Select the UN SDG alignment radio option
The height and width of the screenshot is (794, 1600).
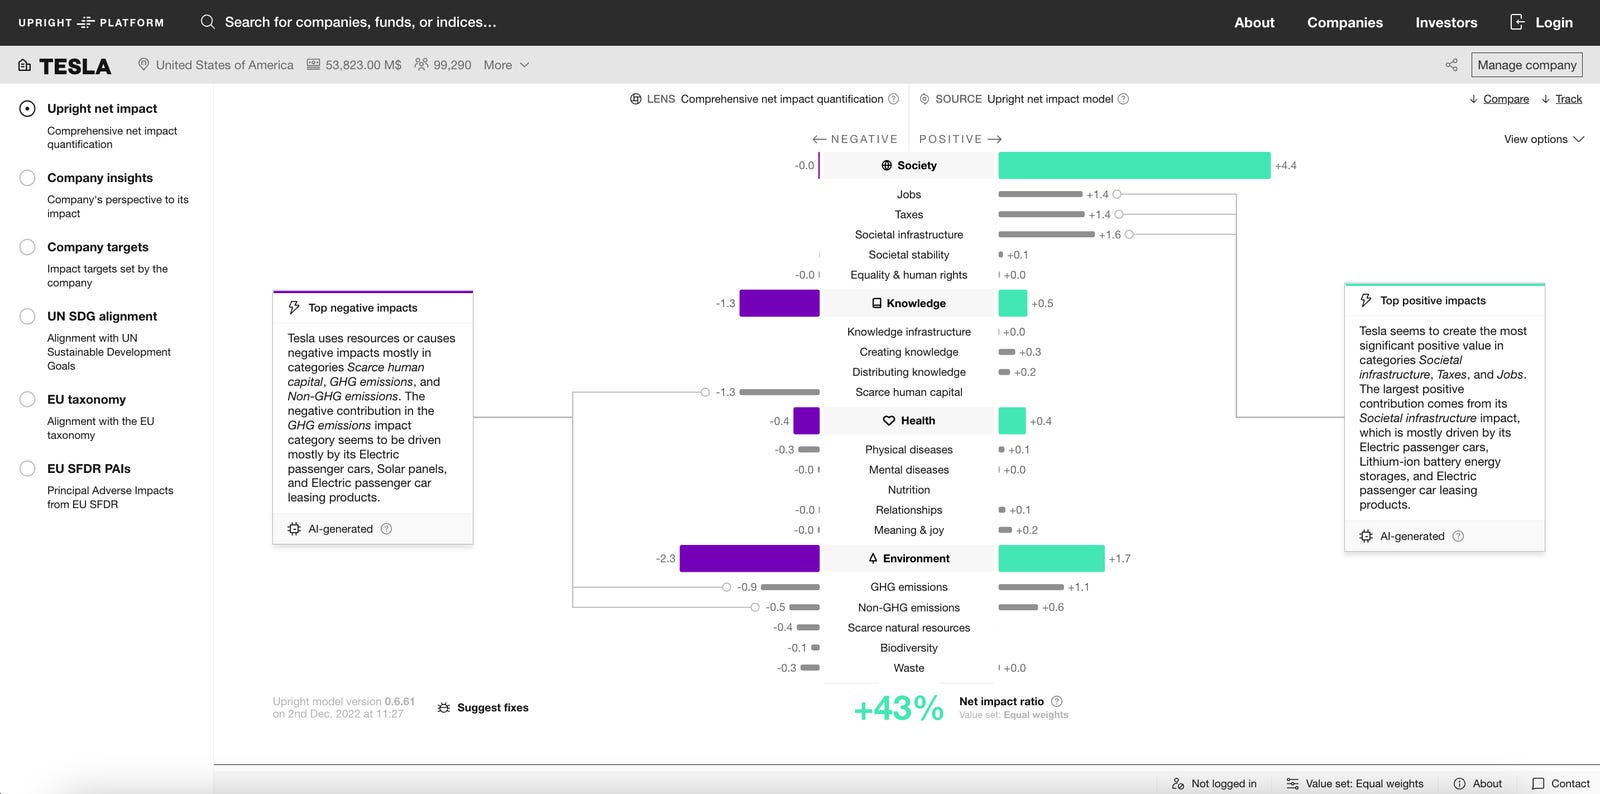28,316
